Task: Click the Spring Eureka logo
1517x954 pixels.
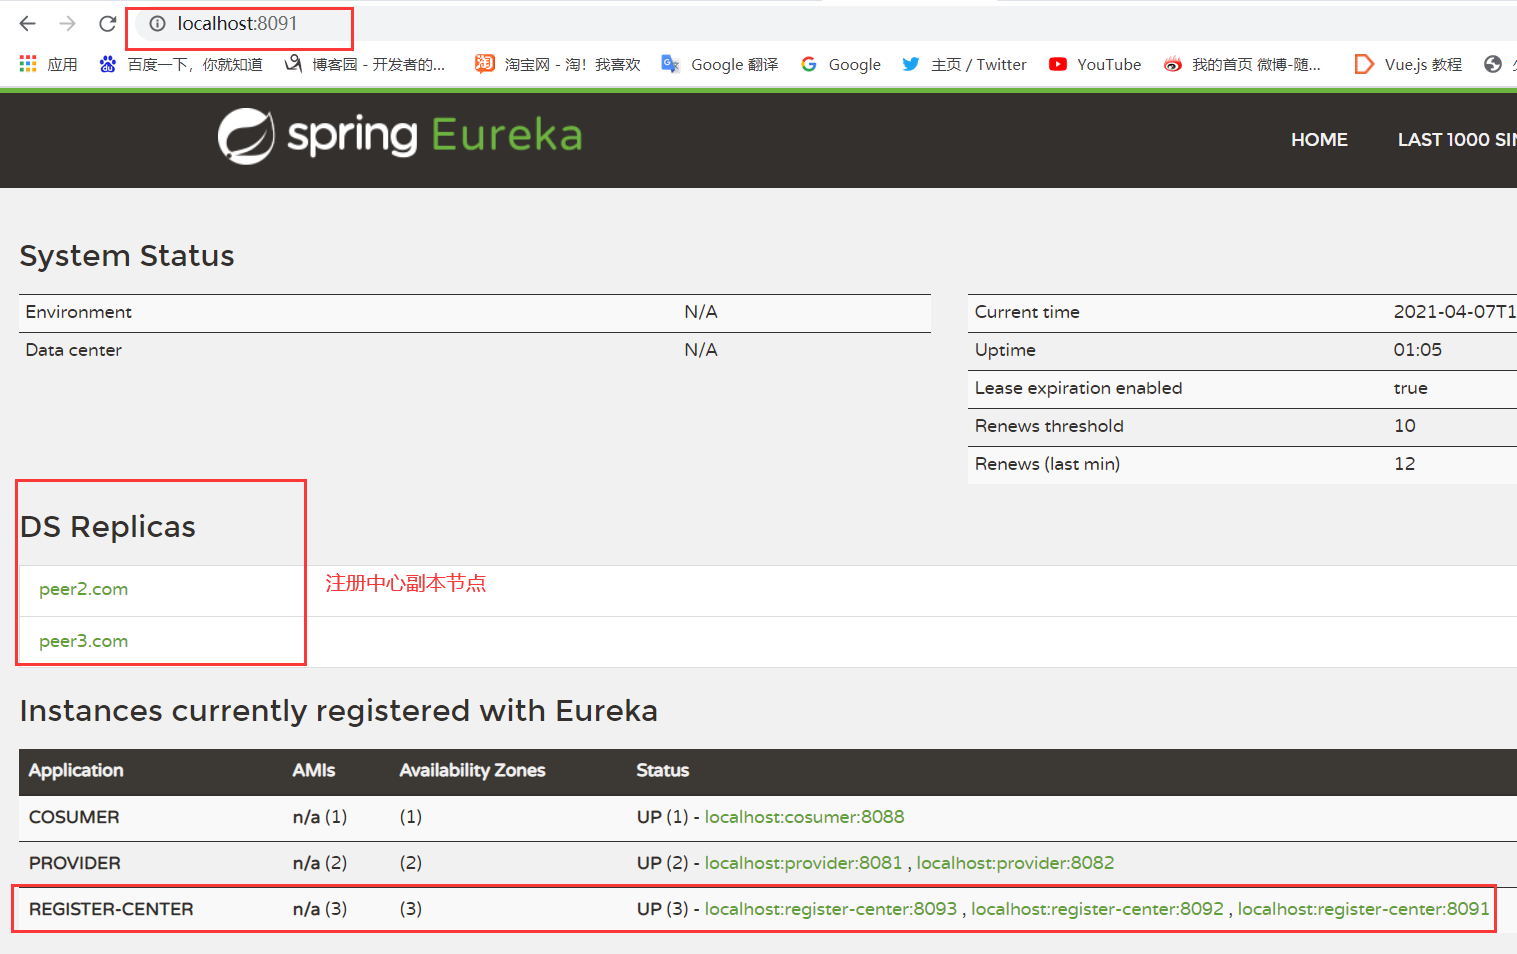Action: pyautogui.click(x=398, y=136)
